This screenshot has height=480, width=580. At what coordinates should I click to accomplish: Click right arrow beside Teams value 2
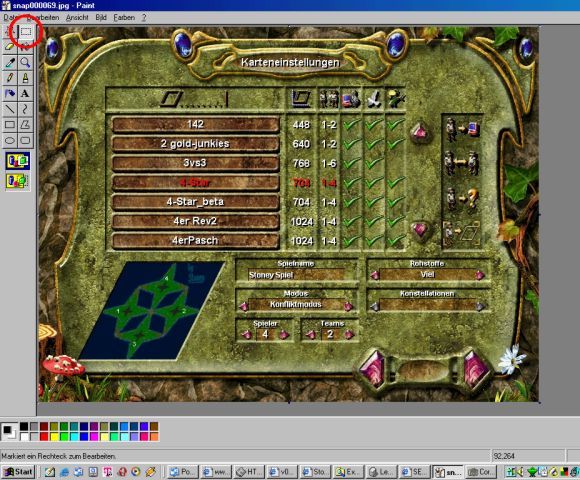click(x=349, y=335)
